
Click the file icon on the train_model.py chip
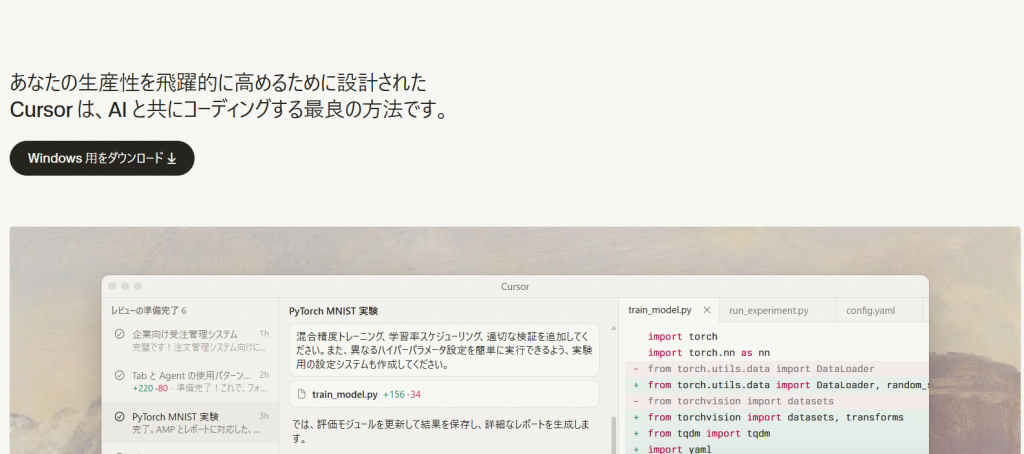point(302,394)
